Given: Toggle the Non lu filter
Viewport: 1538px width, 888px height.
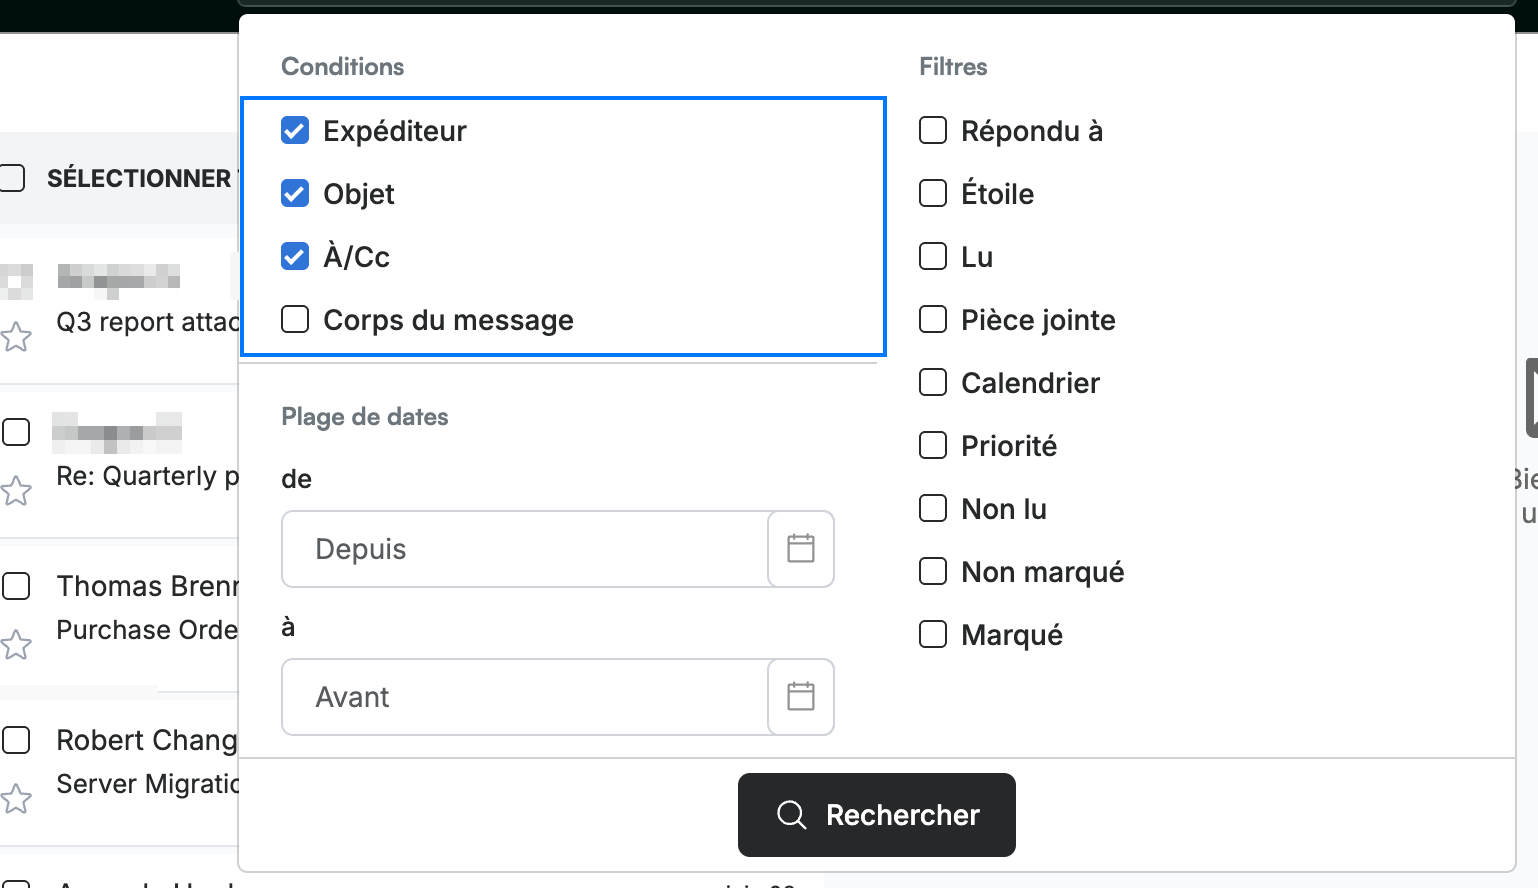Looking at the screenshot, I should tap(933, 509).
